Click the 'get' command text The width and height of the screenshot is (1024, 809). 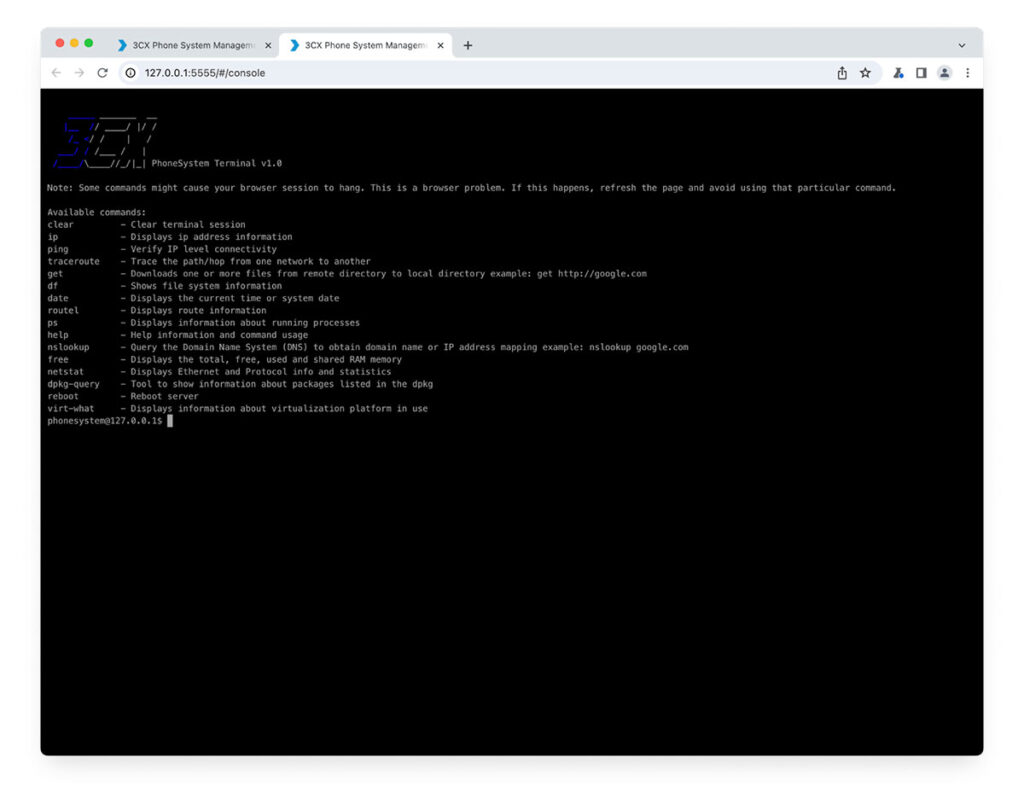point(55,274)
